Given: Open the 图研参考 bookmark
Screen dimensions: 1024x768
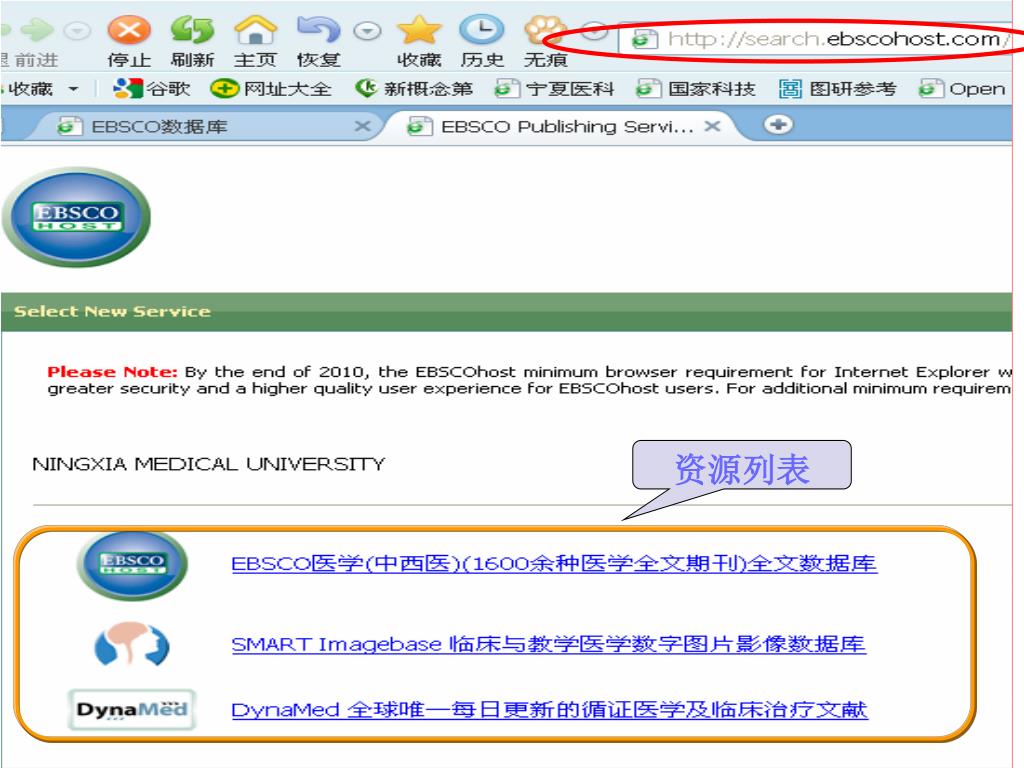Looking at the screenshot, I should tap(837, 88).
